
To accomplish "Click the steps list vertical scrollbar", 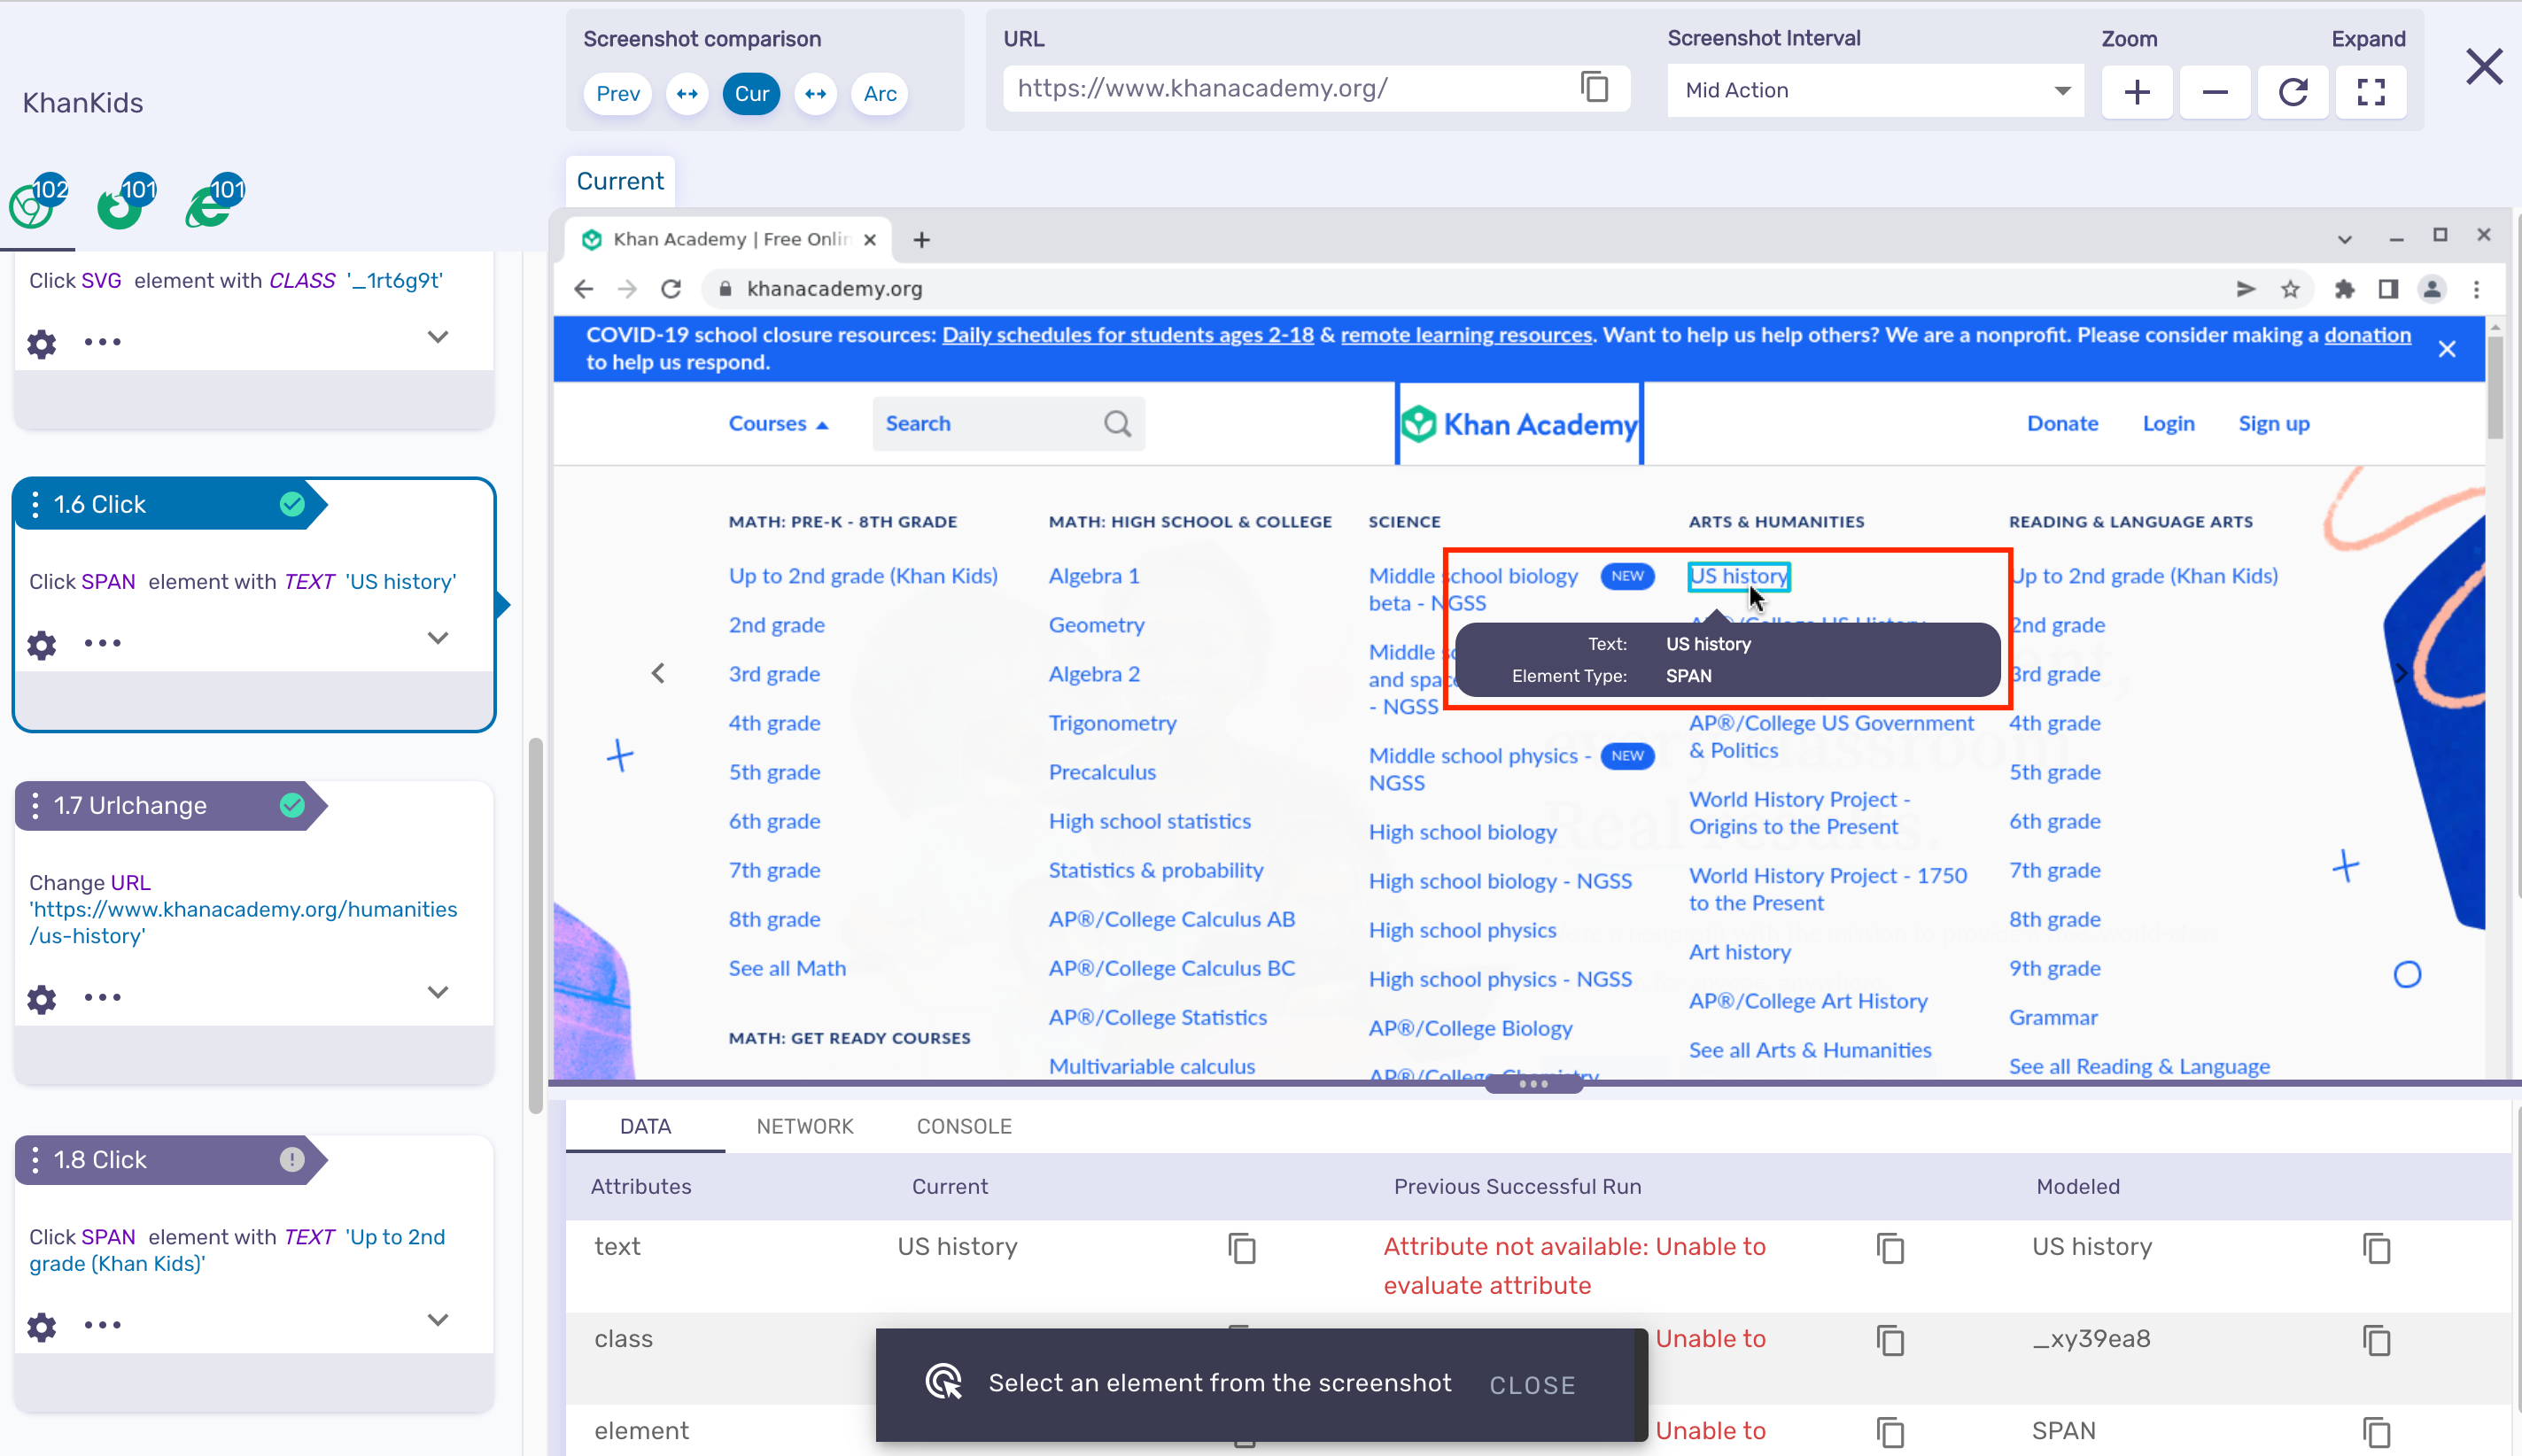I will tap(536, 925).
